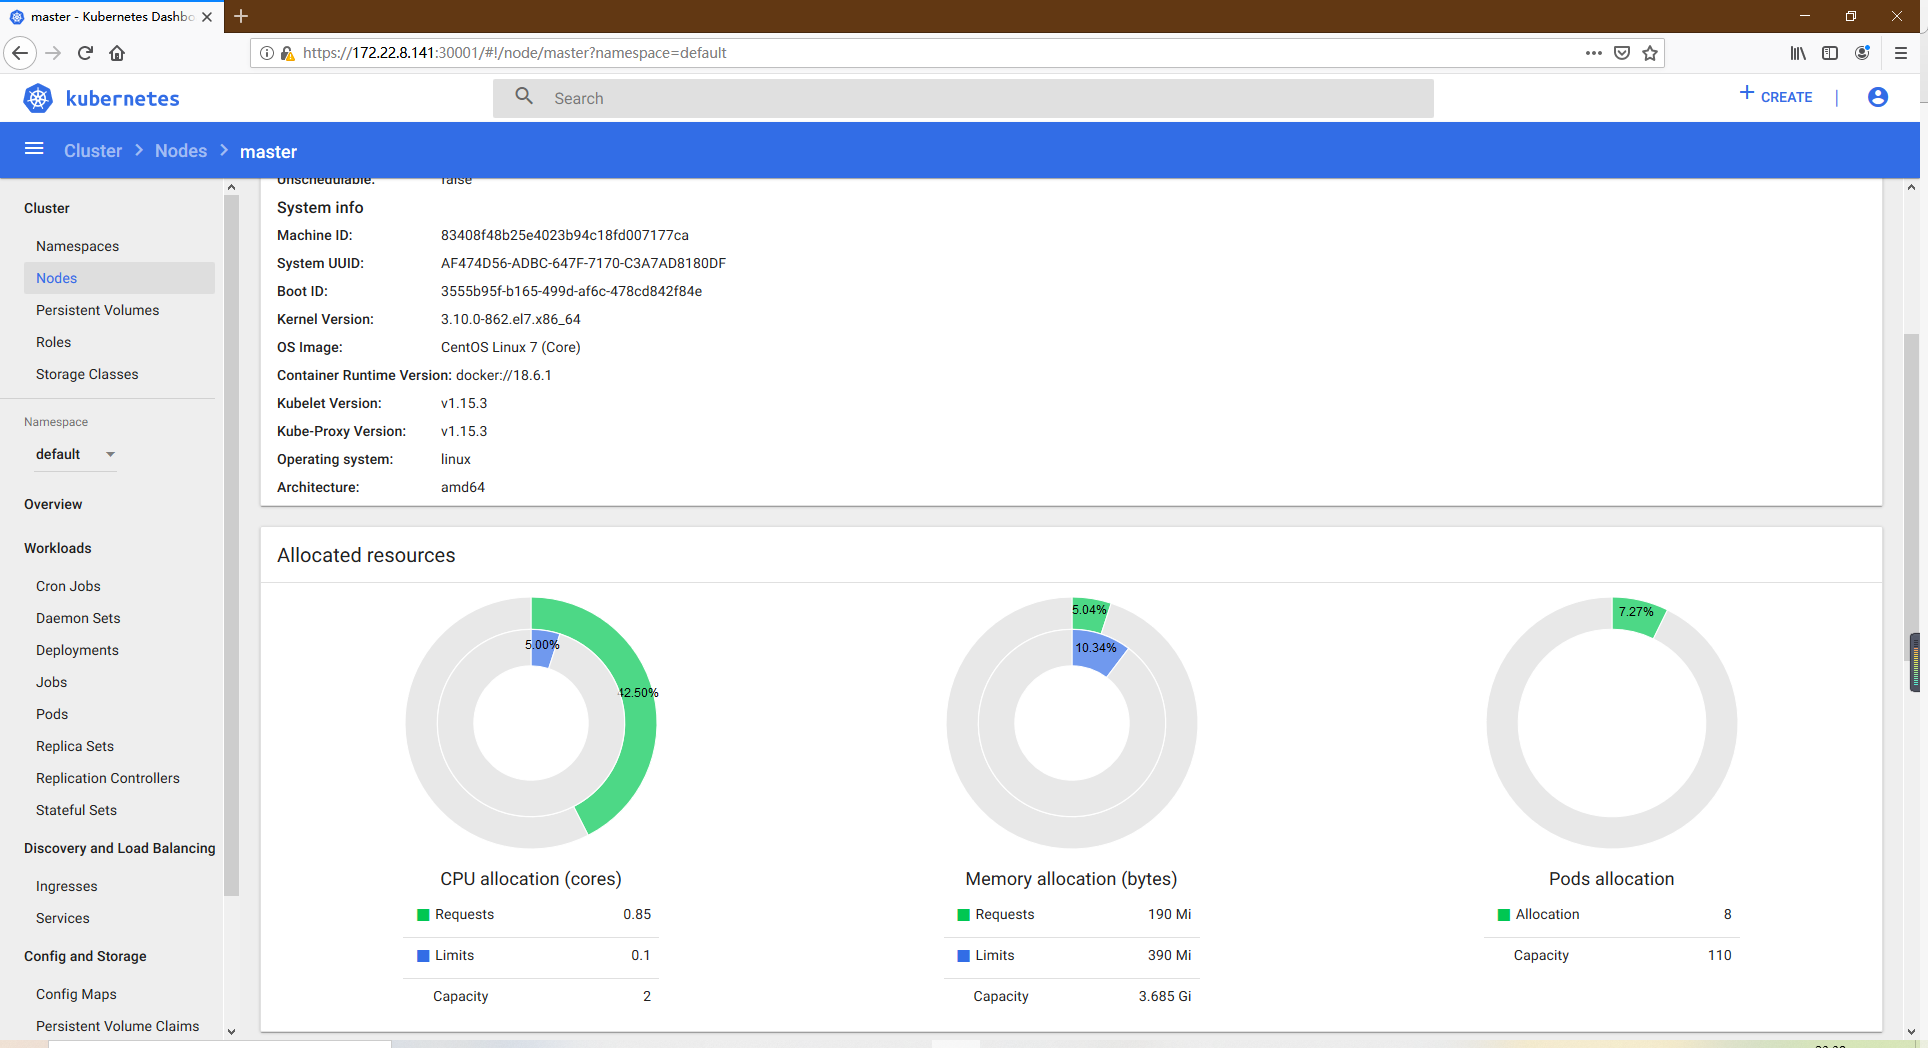
Task: Open Firefox library icon
Action: [1798, 53]
